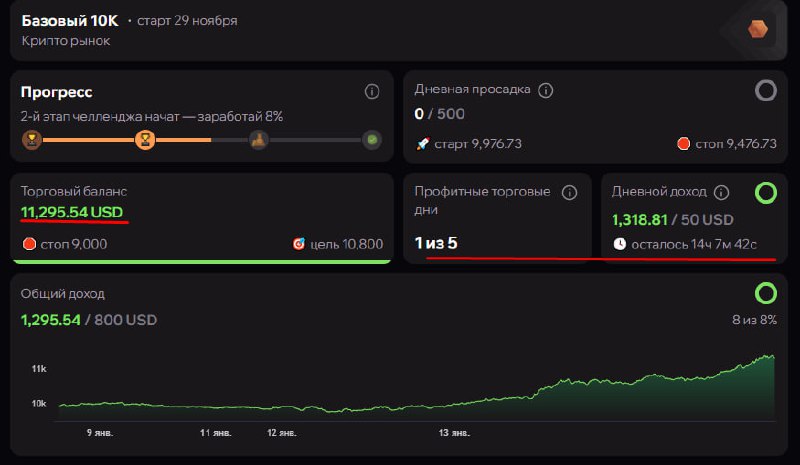Image resolution: width=800 pixels, height=465 pixels.
Task: Click the target icon next to цель 10,800
Action: 298,244
